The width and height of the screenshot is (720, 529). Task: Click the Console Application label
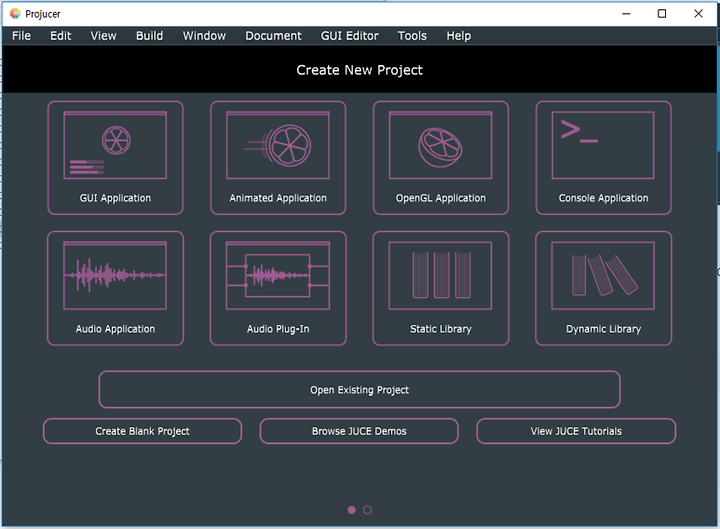603,198
